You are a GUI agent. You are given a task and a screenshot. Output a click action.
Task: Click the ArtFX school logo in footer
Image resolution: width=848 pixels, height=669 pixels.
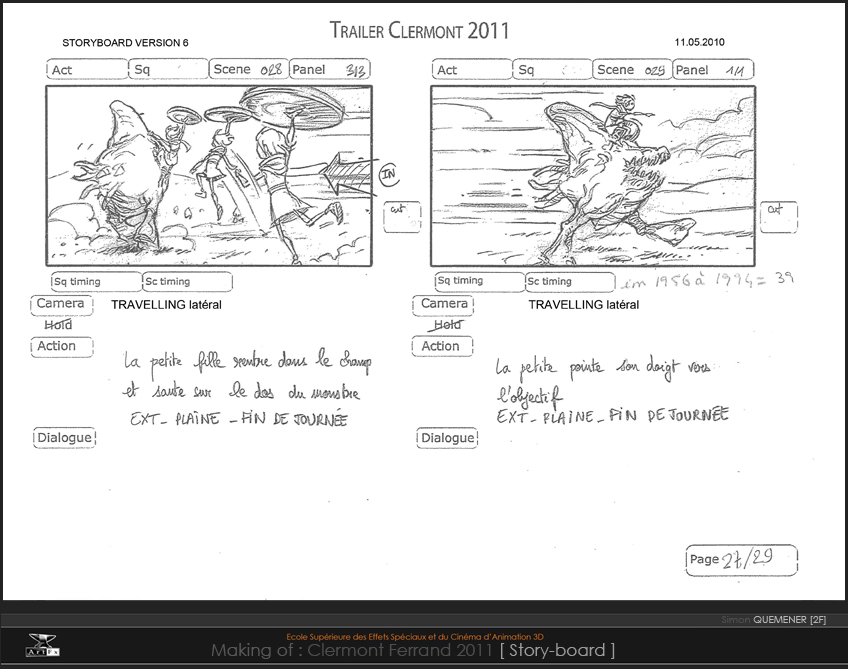[x=42, y=645]
